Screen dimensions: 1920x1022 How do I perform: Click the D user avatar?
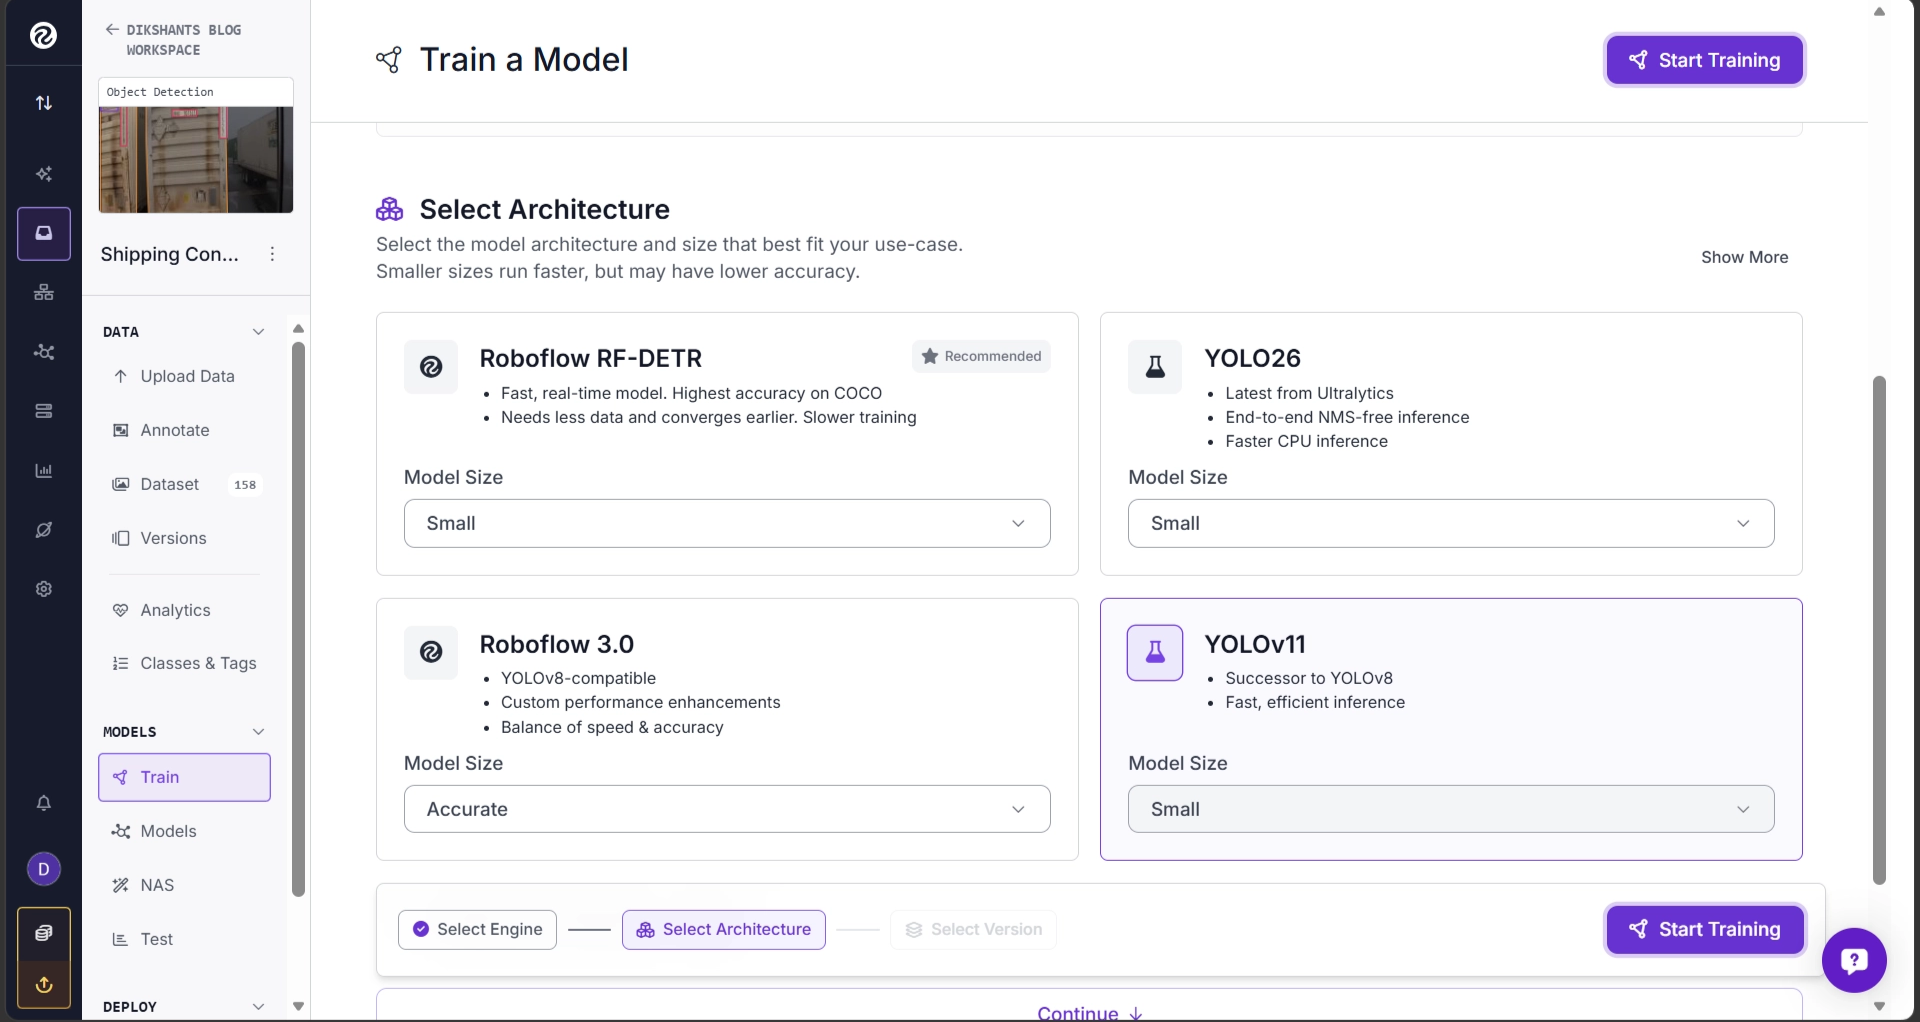coord(44,869)
